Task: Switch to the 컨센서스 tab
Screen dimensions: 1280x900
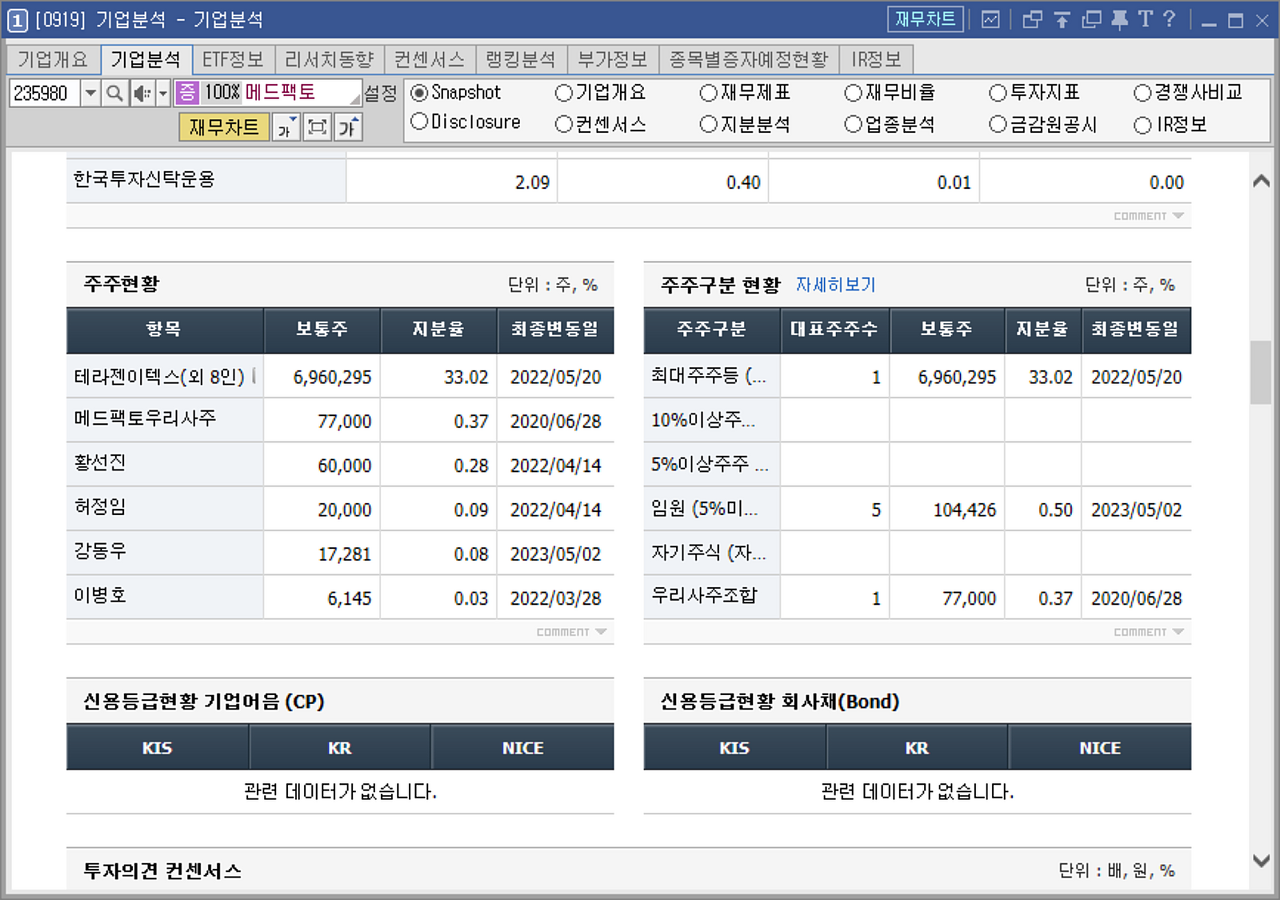Action: pyautogui.click(x=430, y=60)
